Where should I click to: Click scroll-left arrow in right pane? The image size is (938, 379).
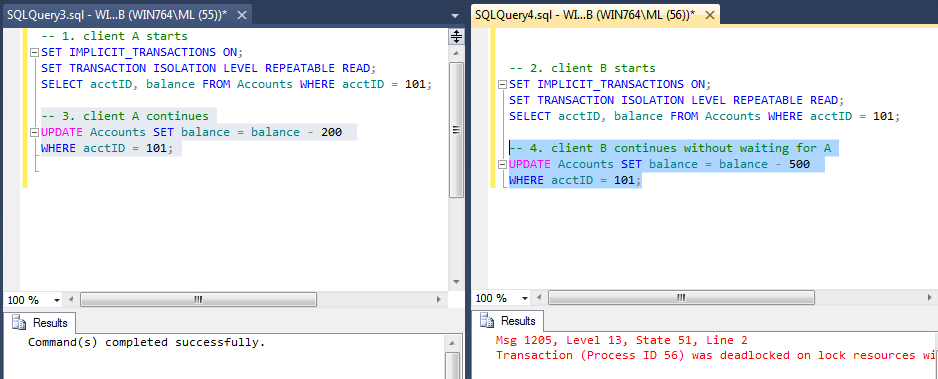click(539, 298)
